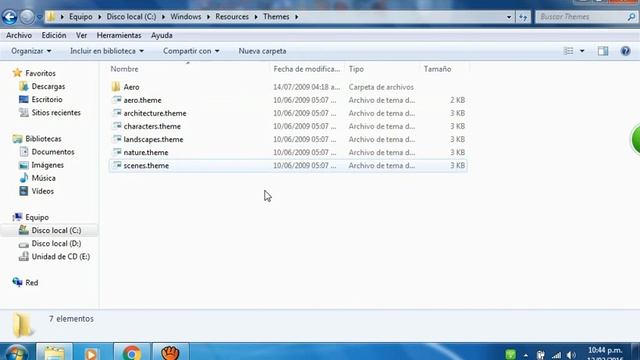
Task: Open the Archivo menu
Action: (x=19, y=36)
